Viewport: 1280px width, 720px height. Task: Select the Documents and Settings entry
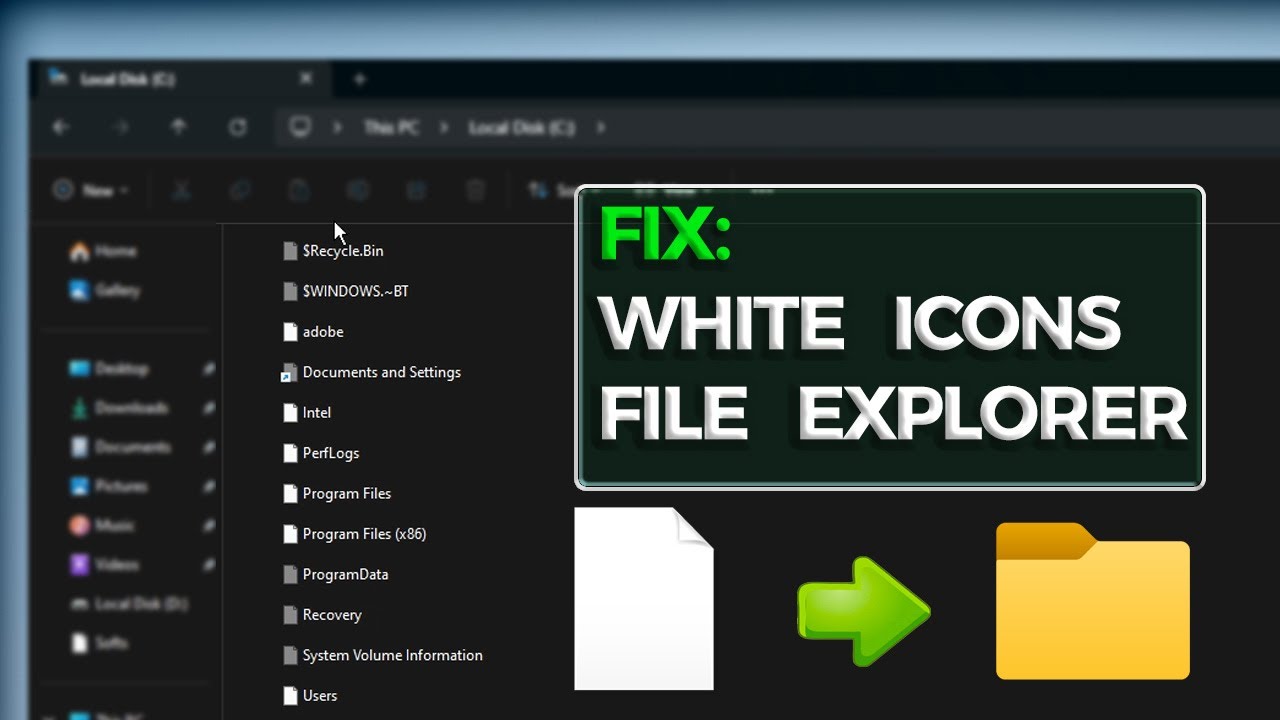[382, 372]
